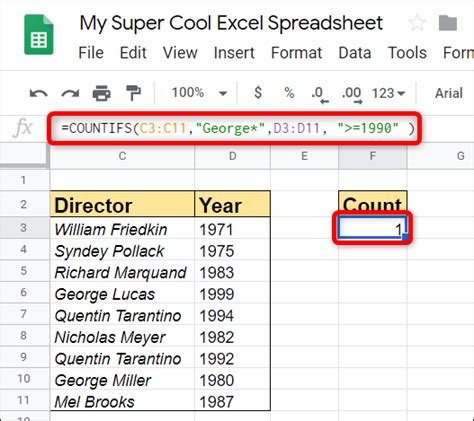474x421 pixels.
Task: Open the Arial font dropdown
Action: pos(449,93)
